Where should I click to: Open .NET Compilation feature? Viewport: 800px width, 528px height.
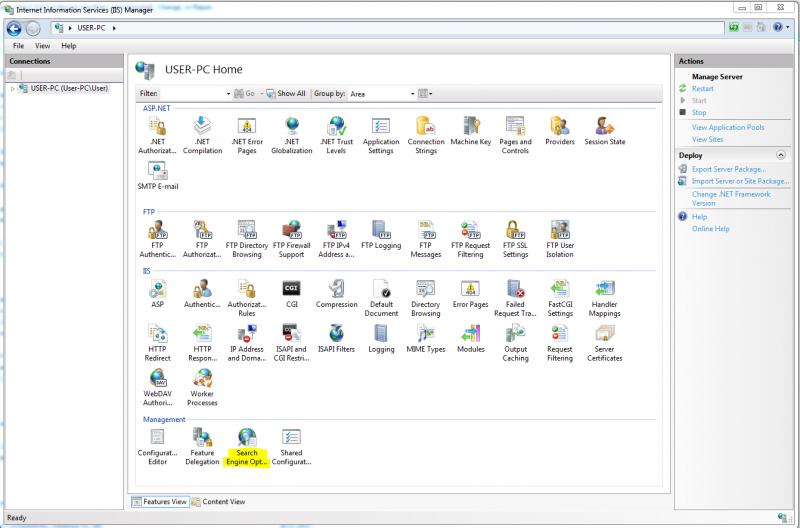coord(202,135)
